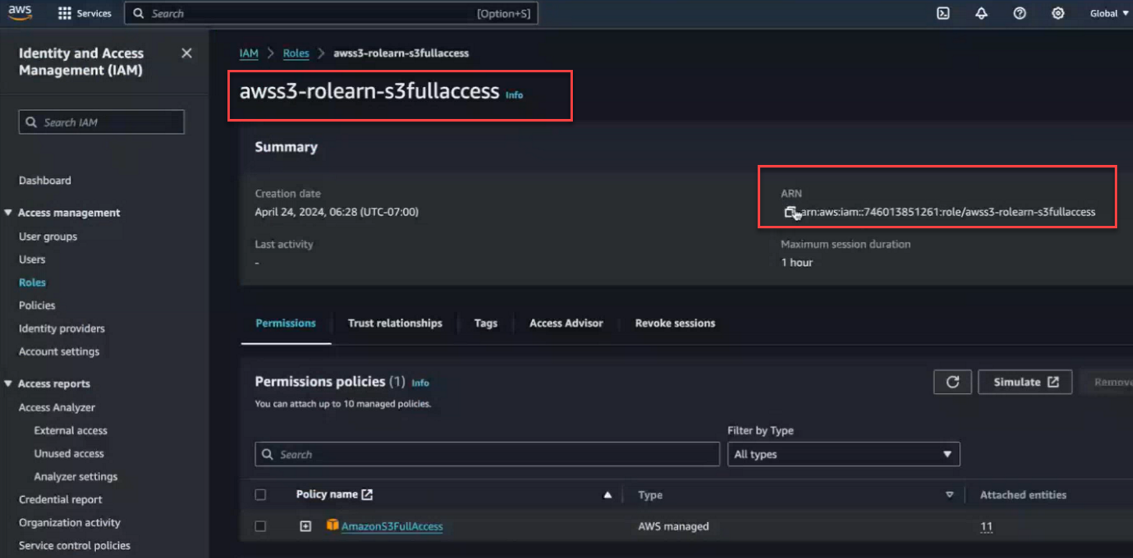This screenshot has width=1133, height=558.
Task: Open User groups in the sidebar
Action: (48, 236)
